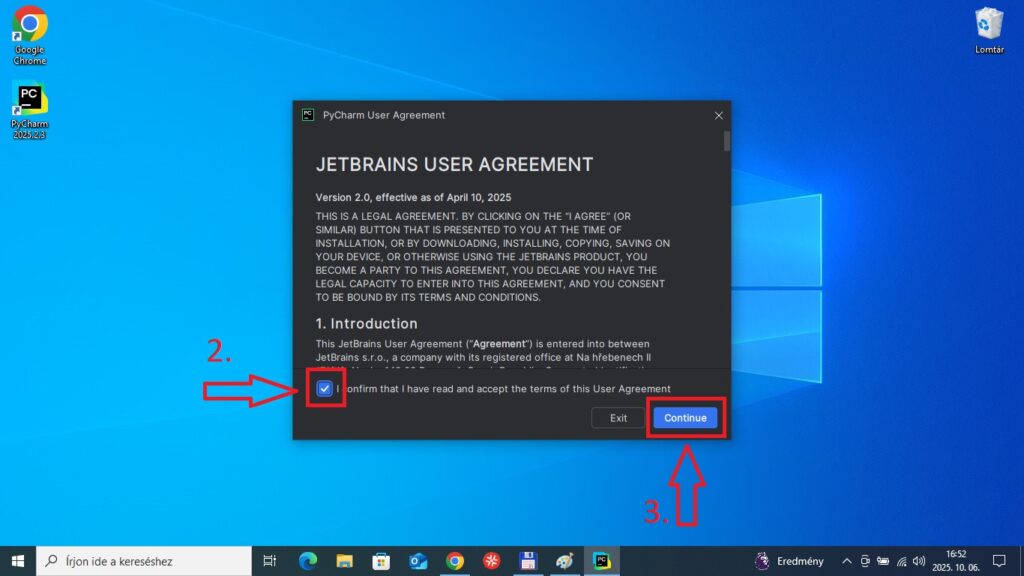1024x576 pixels.
Task: Click the volume speaker tray icon
Action: pos(920,561)
